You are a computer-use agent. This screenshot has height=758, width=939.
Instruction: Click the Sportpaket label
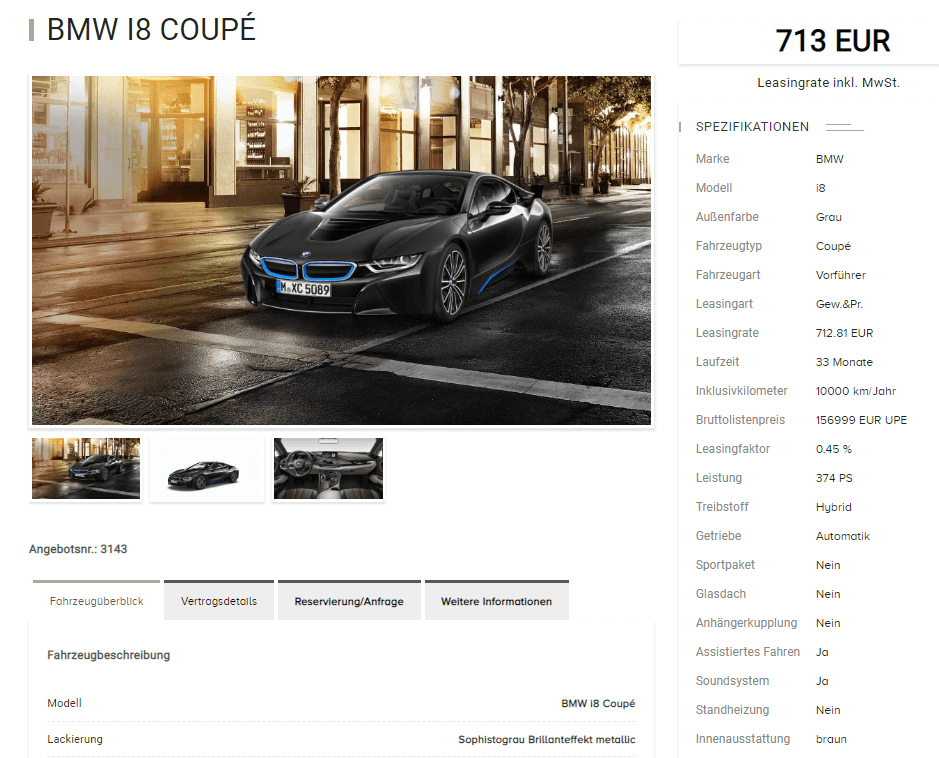[725, 565]
